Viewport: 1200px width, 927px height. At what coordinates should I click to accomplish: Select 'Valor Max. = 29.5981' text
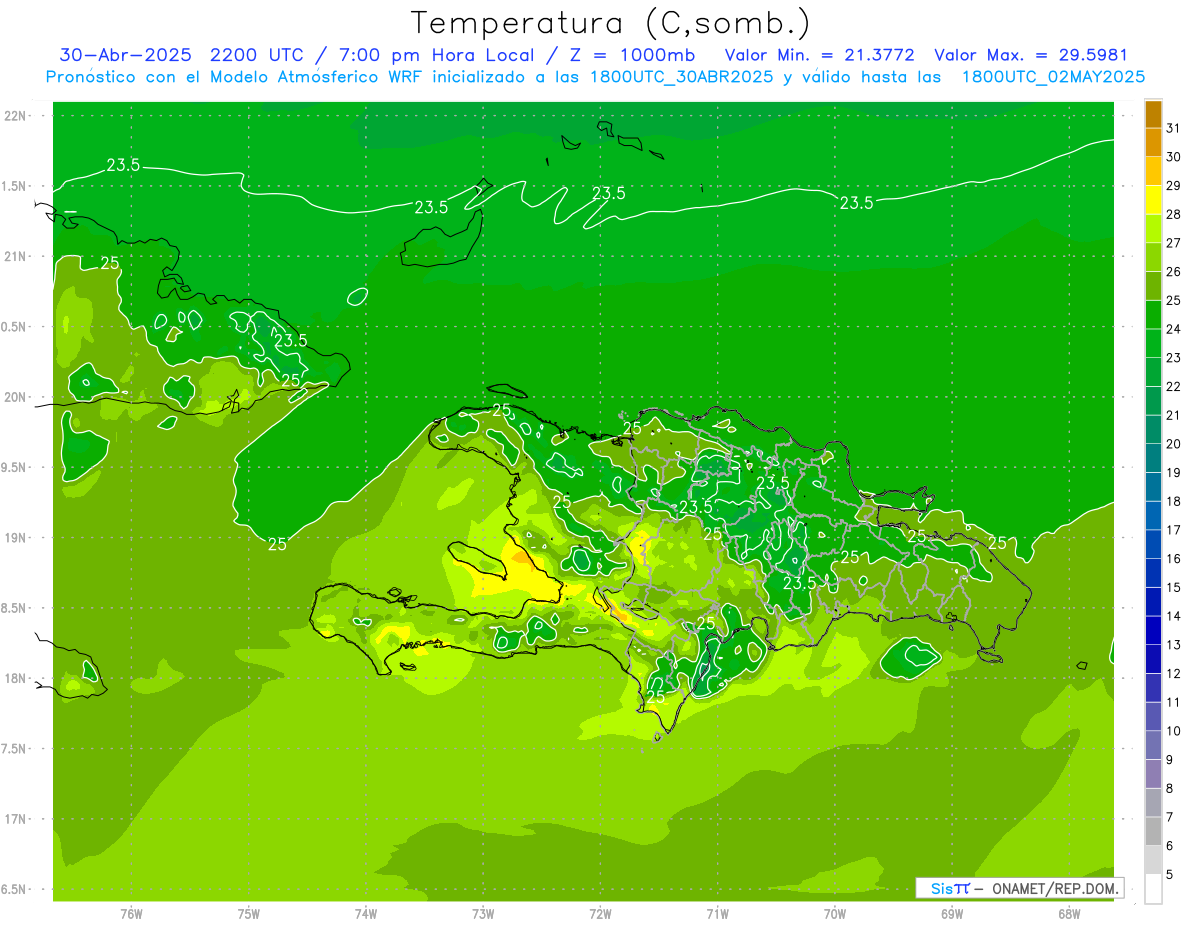coord(1030,55)
